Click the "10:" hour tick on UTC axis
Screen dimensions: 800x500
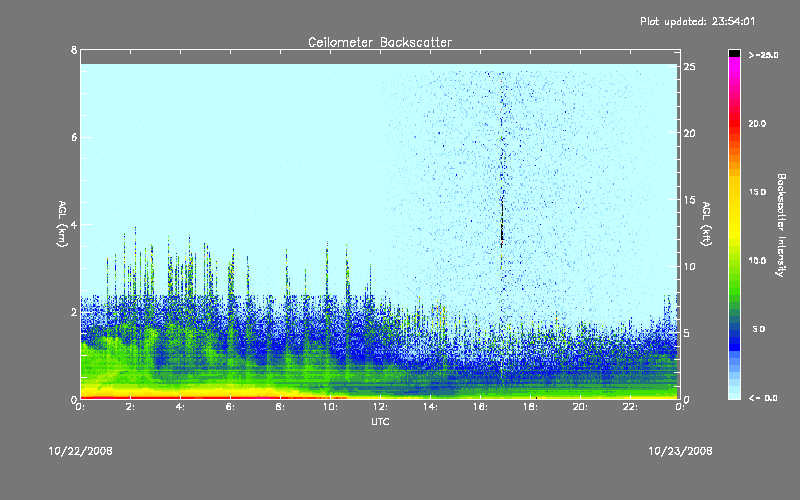[x=330, y=407]
